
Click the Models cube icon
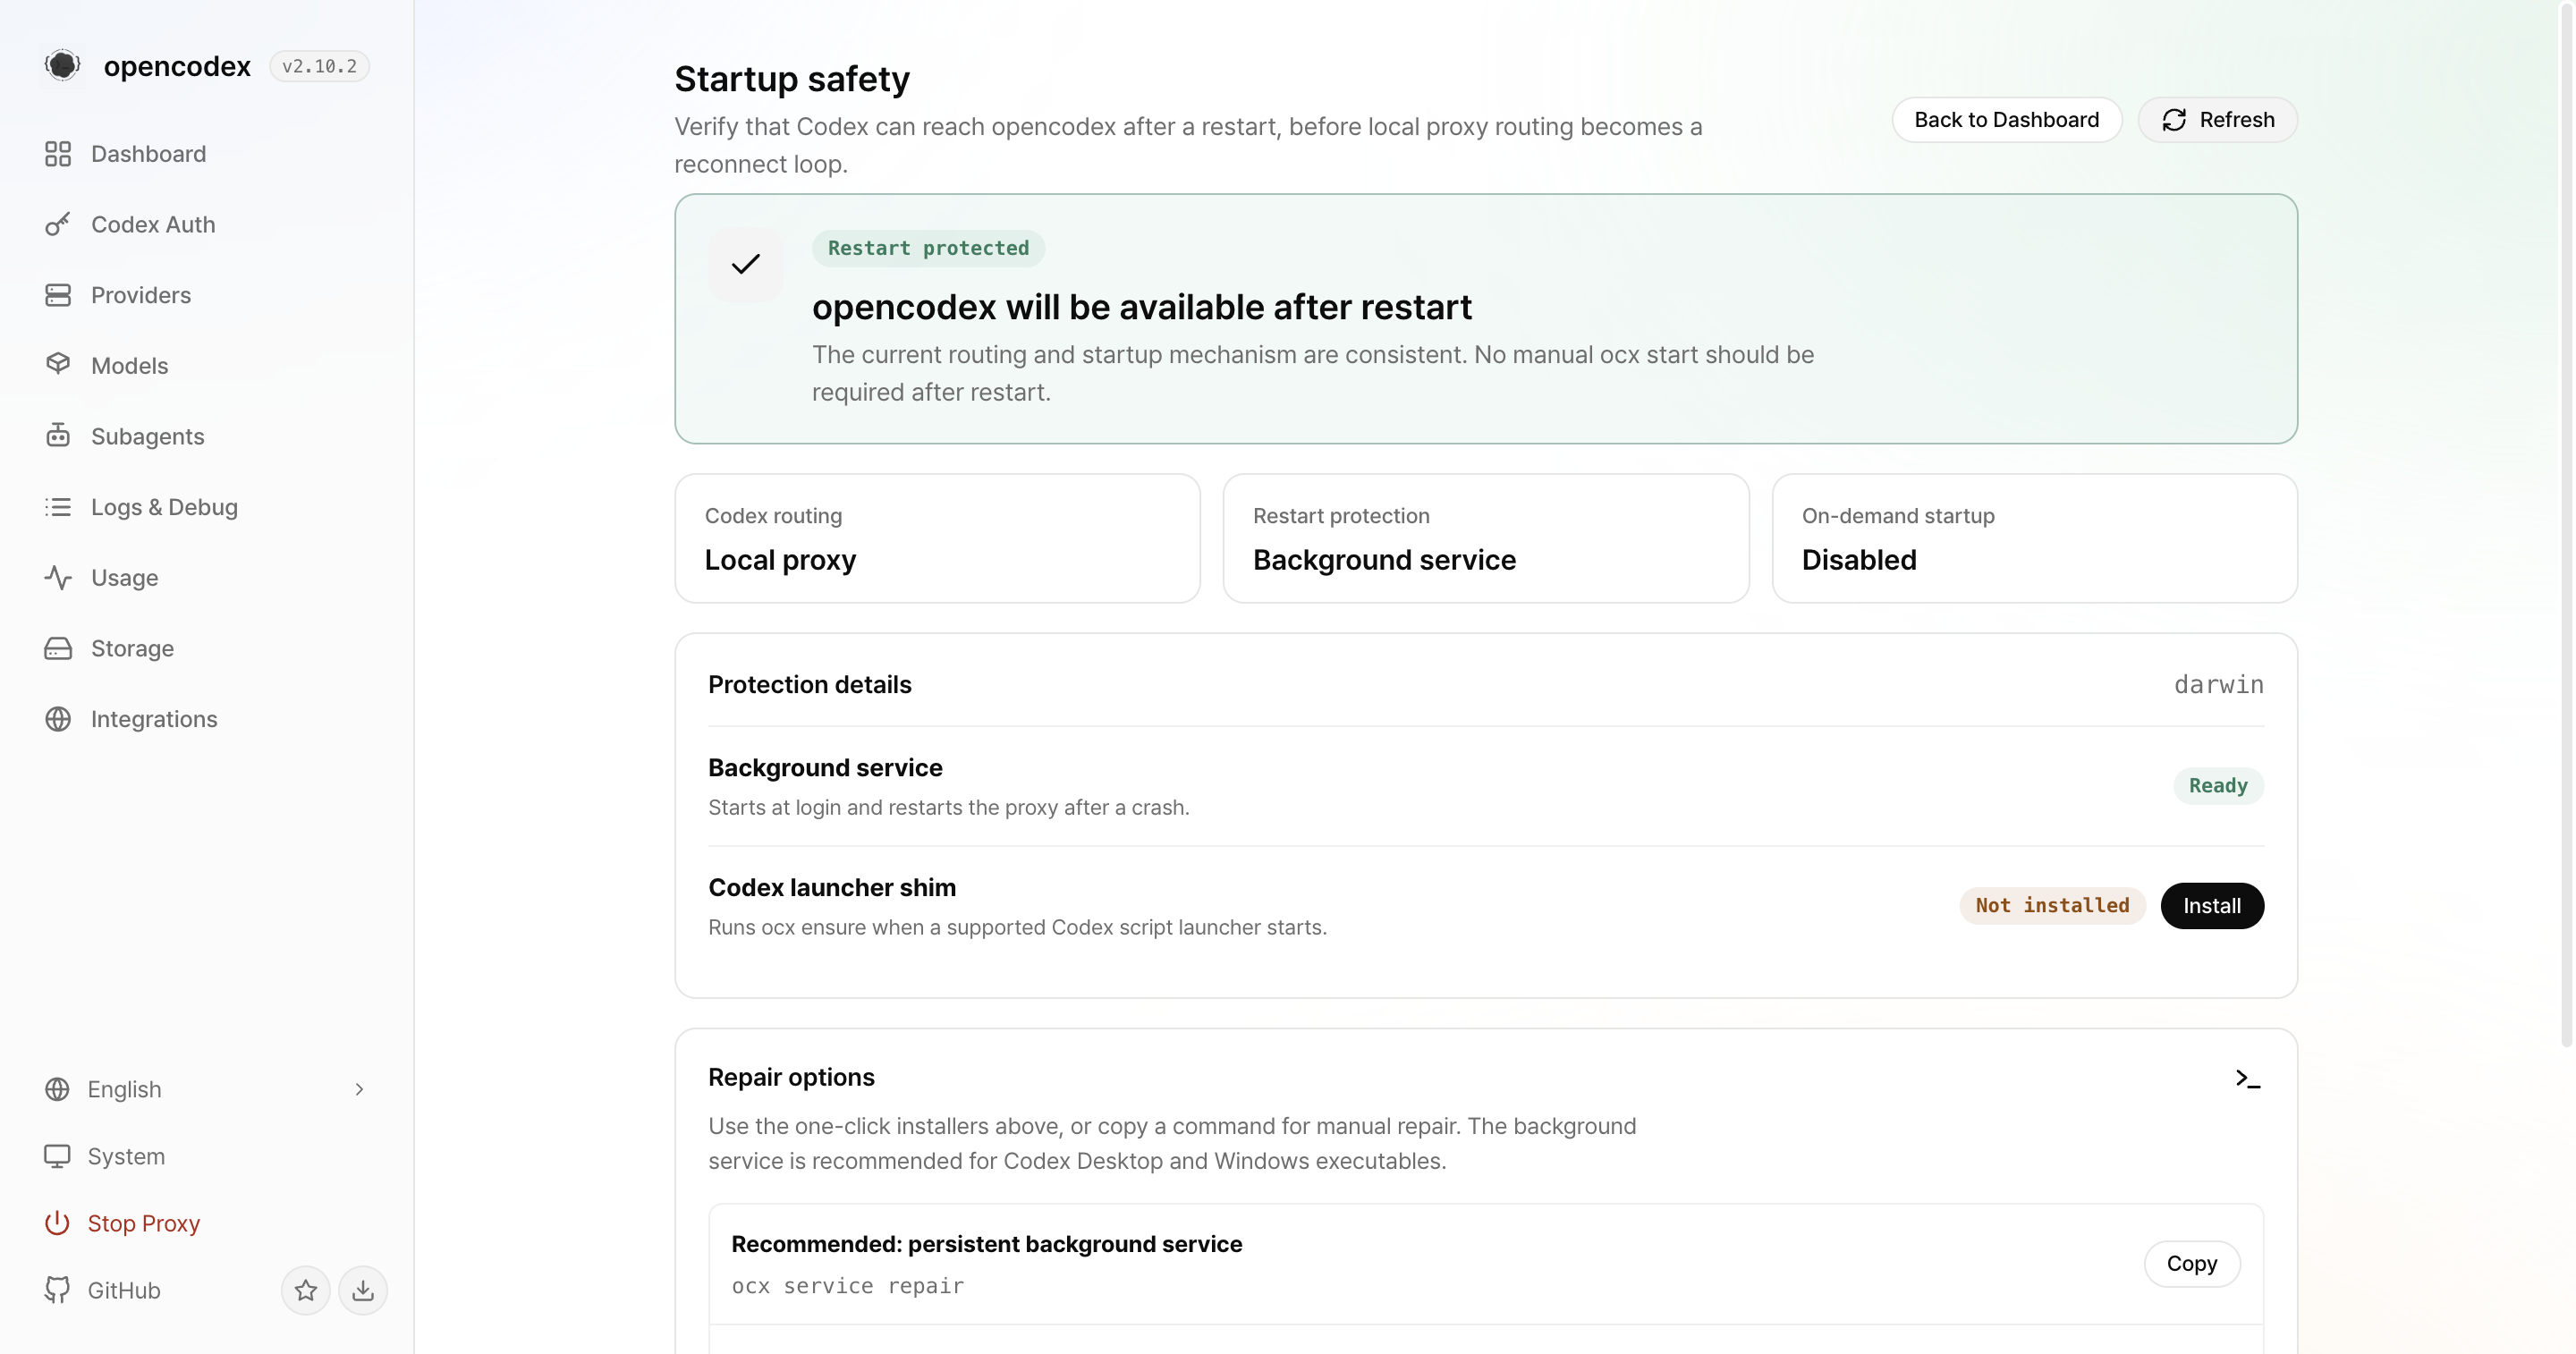click(x=58, y=365)
